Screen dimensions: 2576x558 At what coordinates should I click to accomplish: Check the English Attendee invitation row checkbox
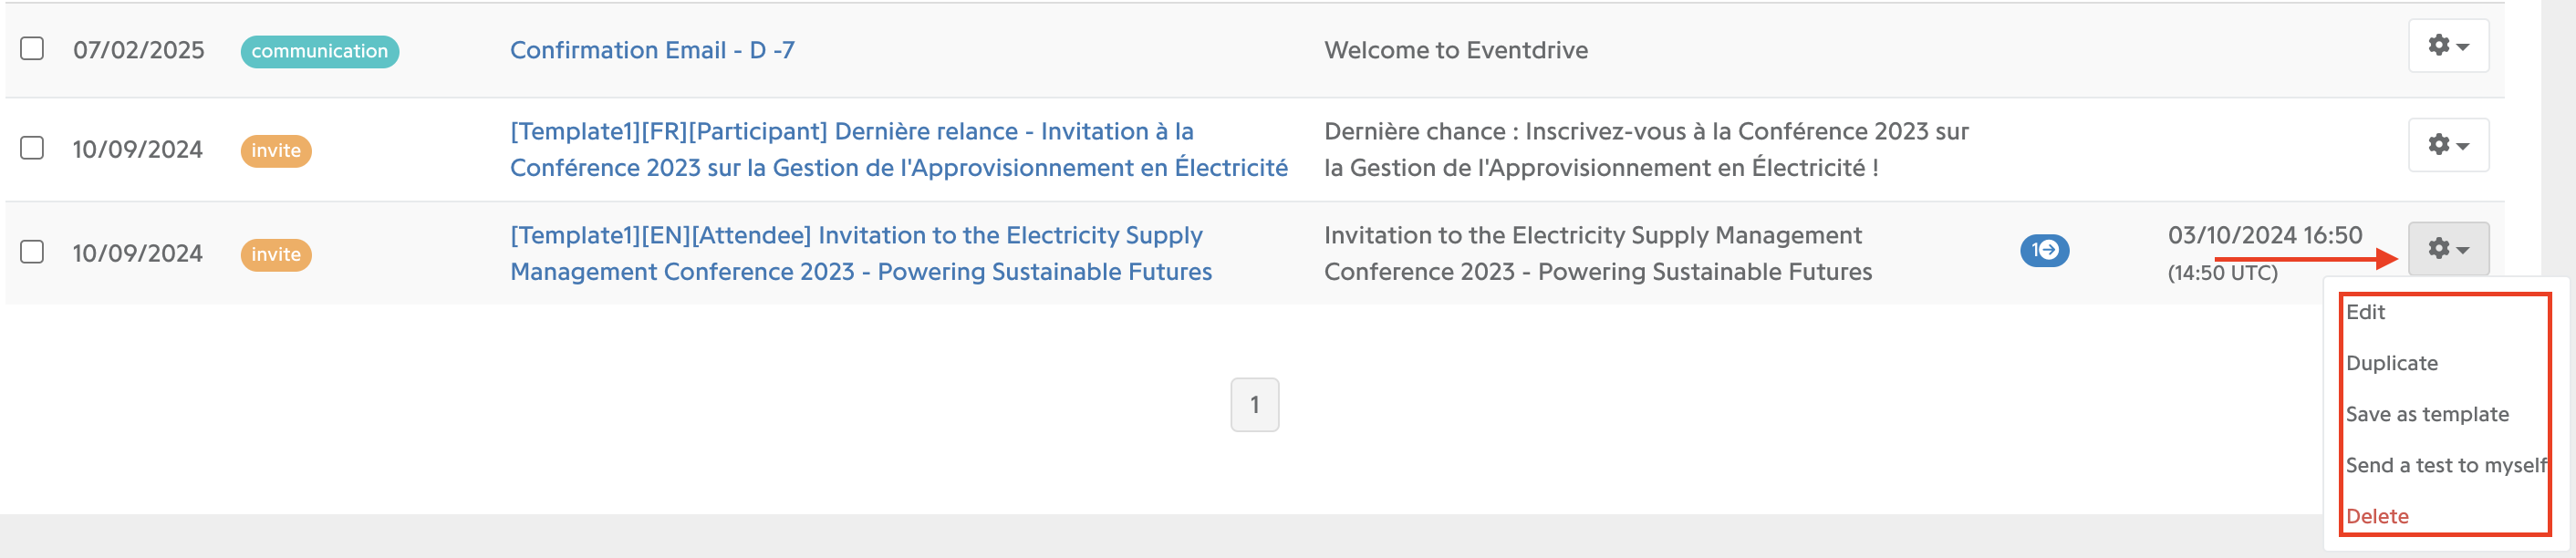point(32,252)
